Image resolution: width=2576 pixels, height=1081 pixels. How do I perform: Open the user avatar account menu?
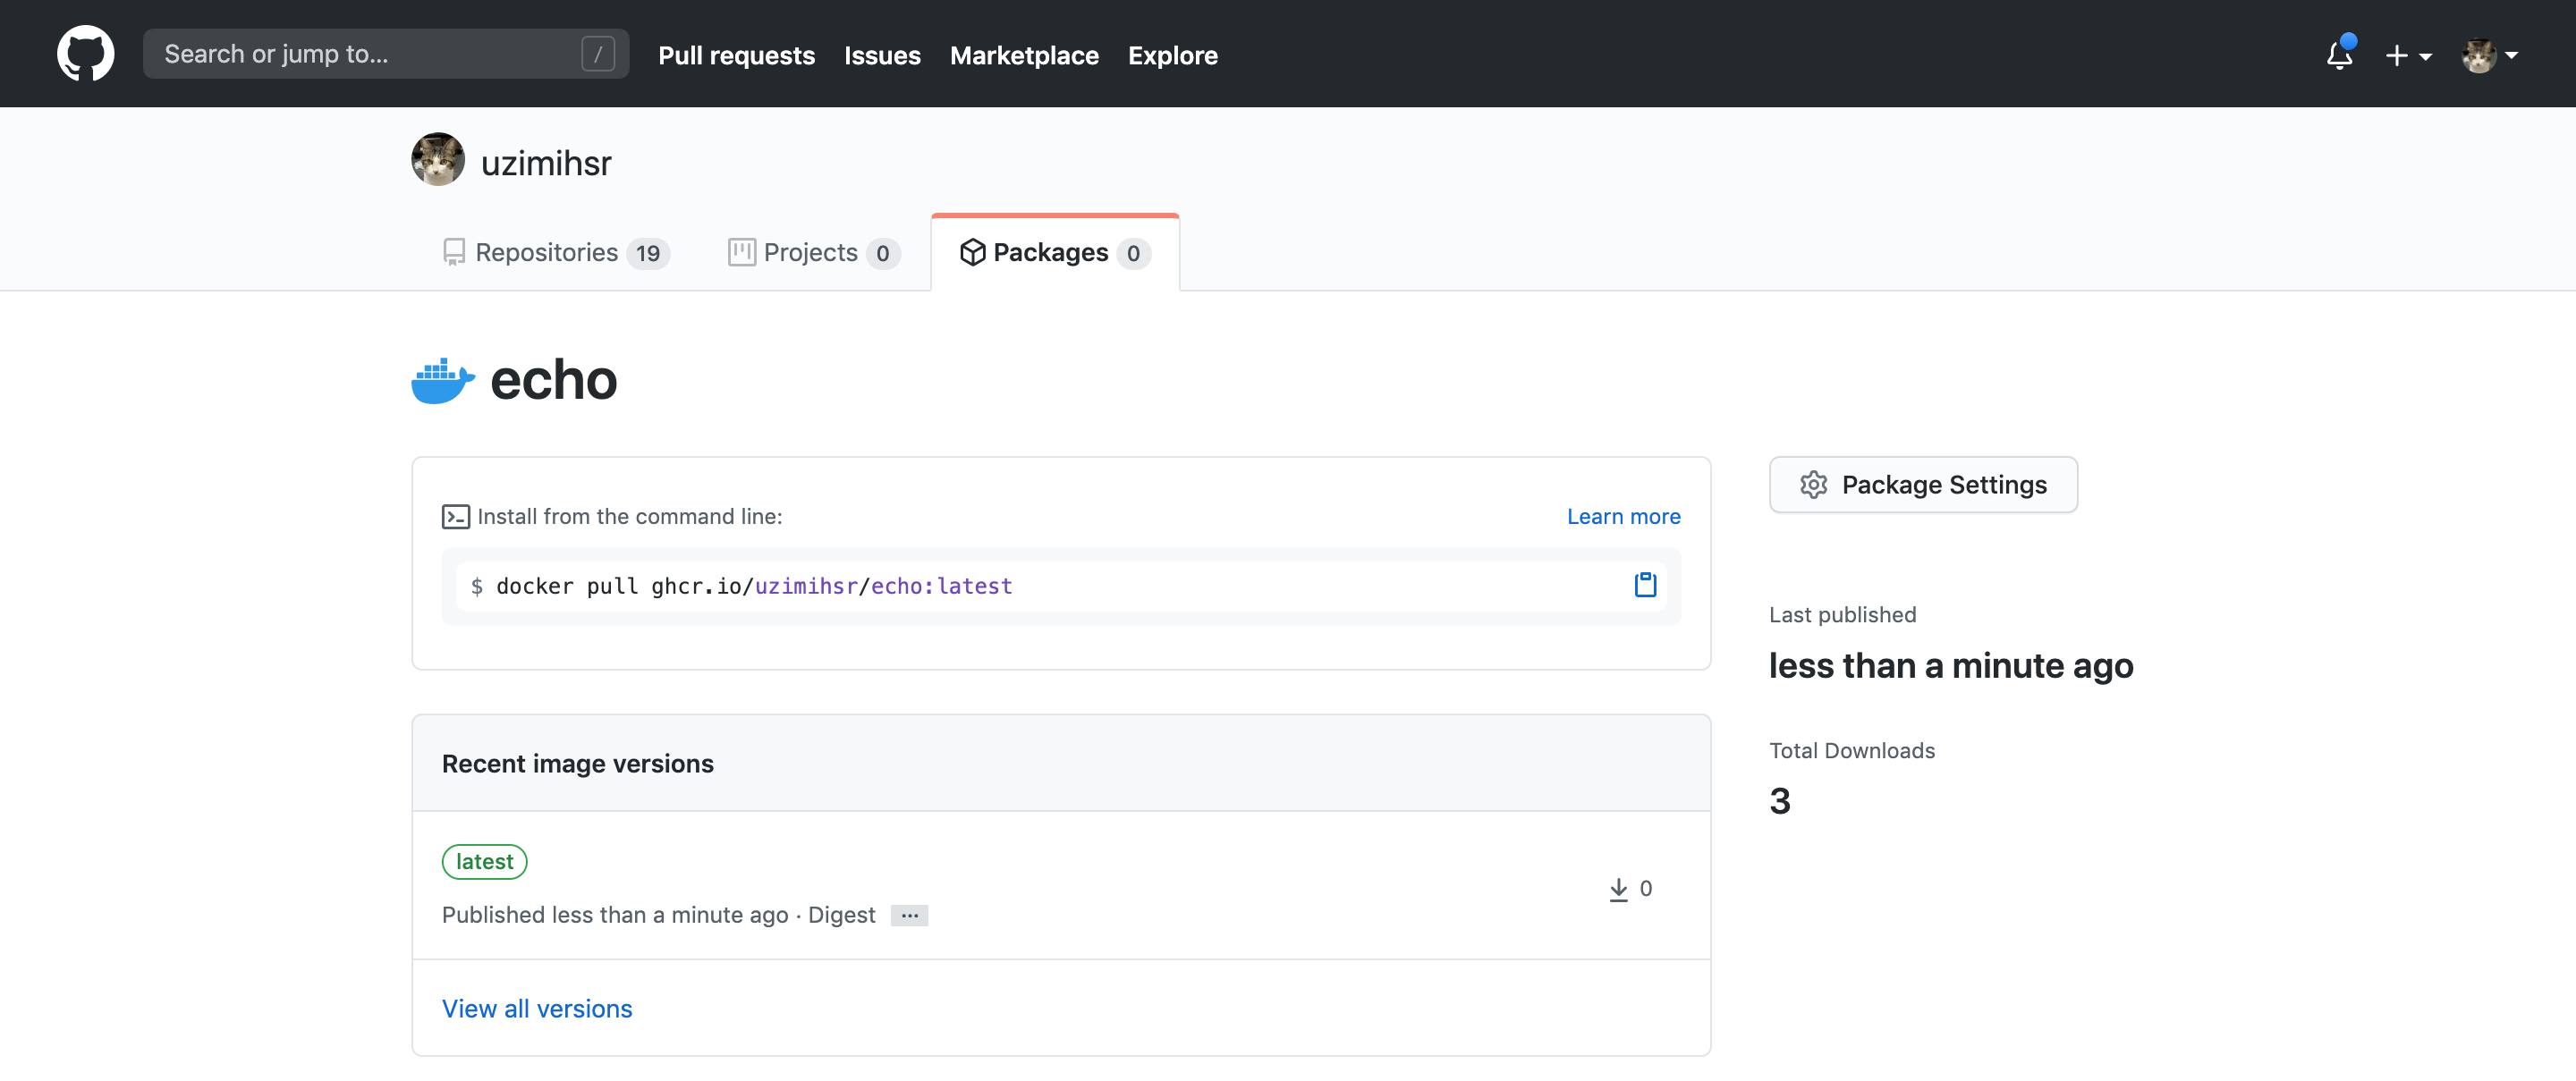2489,56
